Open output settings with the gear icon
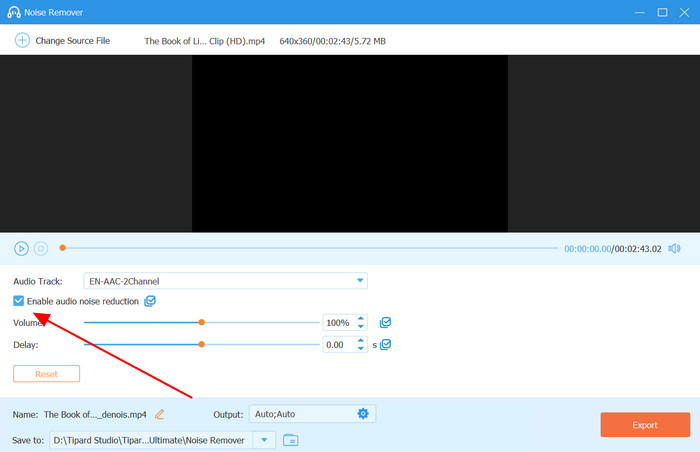700x452 pixels. click(x=363, y=414)
